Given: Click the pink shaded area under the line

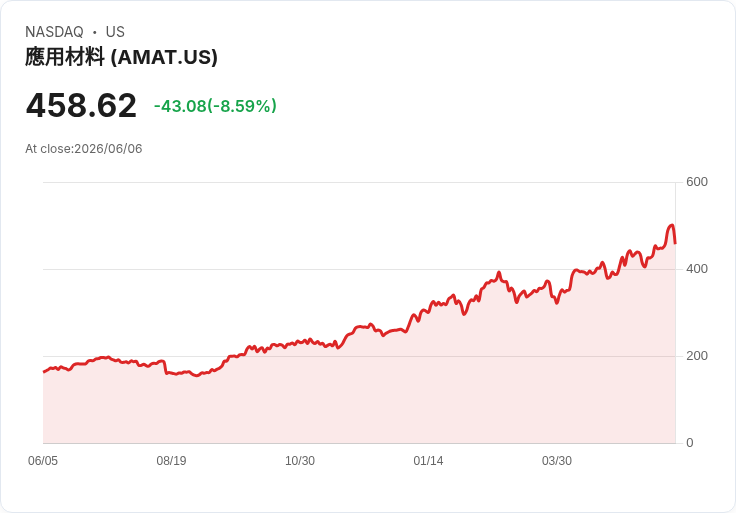Looking at the screenshot, I should point(359,399).
